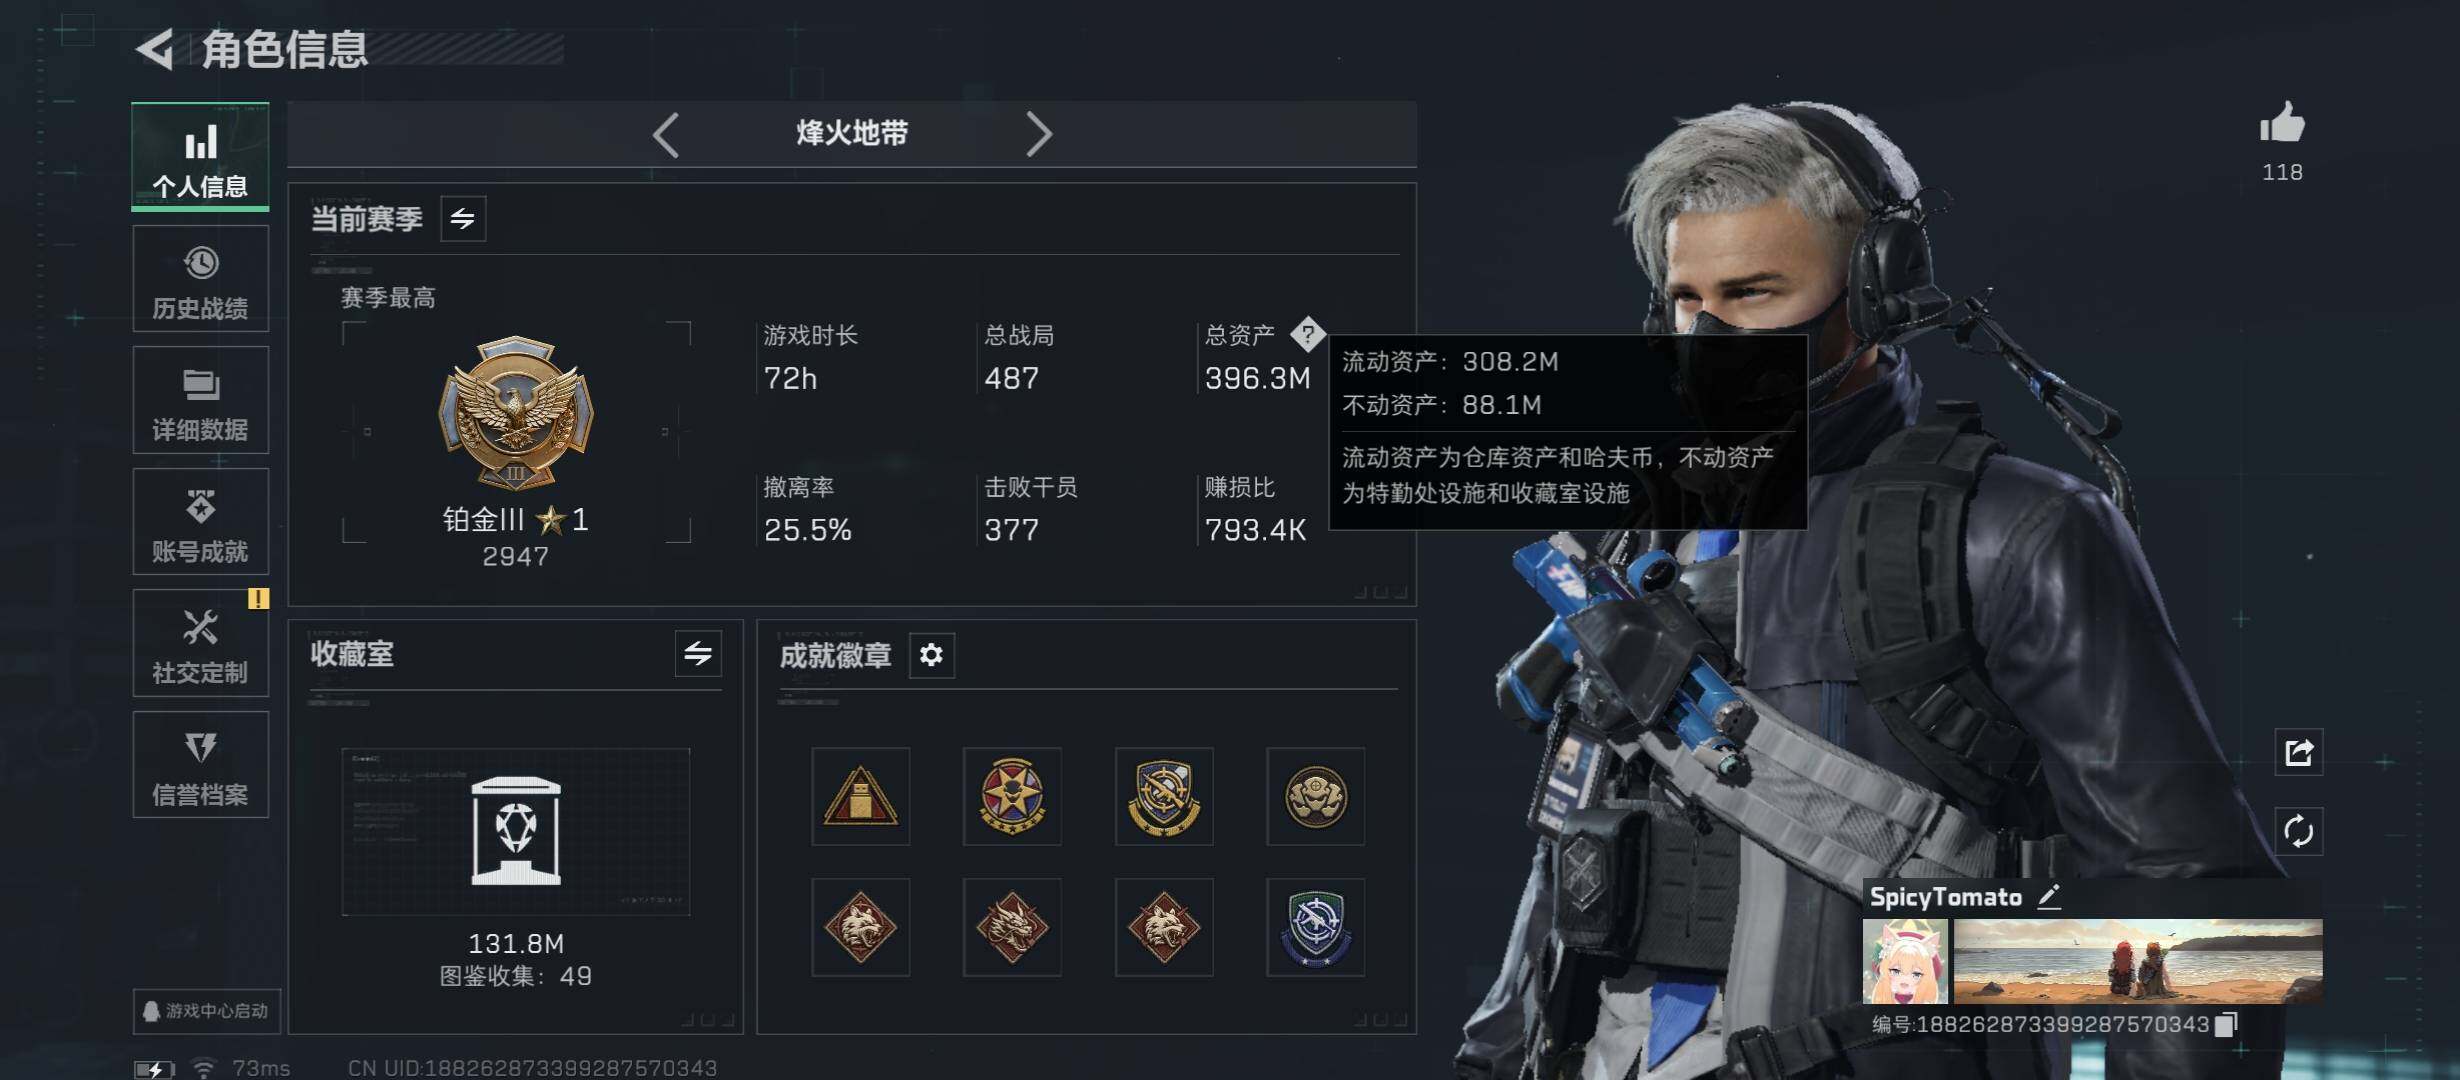Open achievement badge settings gear
The height and width of the screenshot is (1080, 2460).
(x=931, y=655)
